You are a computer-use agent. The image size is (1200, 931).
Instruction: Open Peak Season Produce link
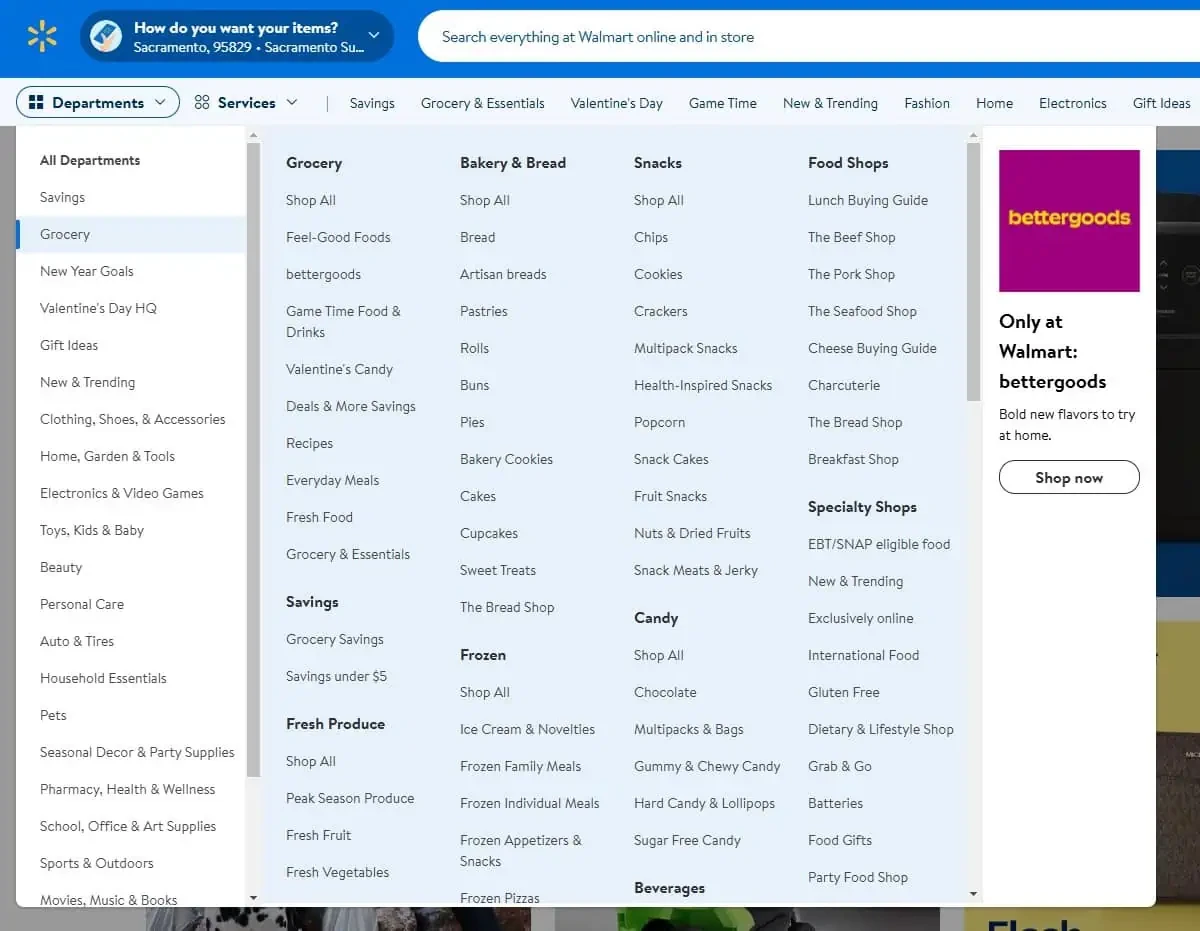(349, 798)
